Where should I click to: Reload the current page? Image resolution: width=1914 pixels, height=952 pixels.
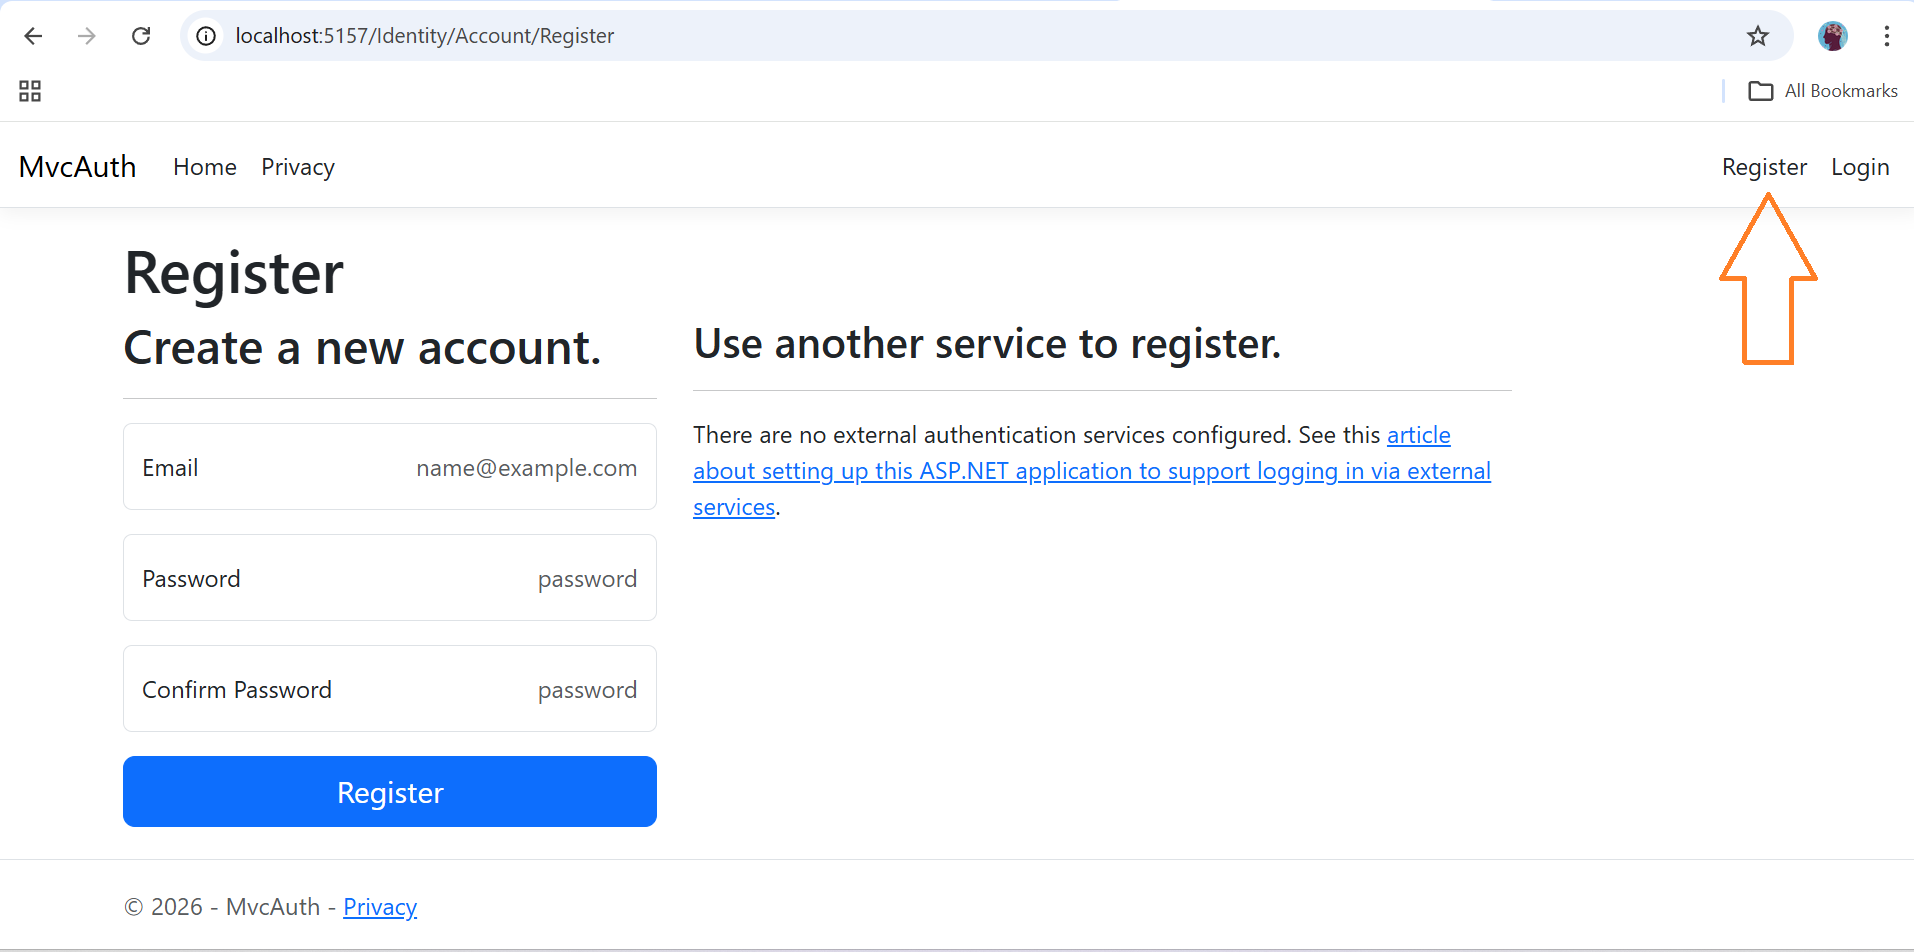click(141, 36)
